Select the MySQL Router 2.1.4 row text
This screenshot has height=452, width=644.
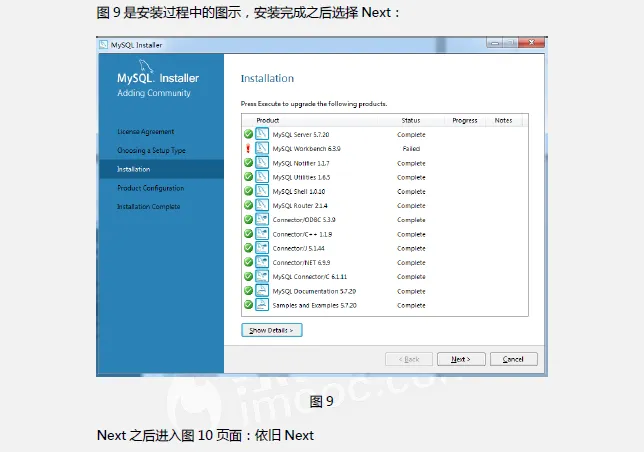click(300, 206)
